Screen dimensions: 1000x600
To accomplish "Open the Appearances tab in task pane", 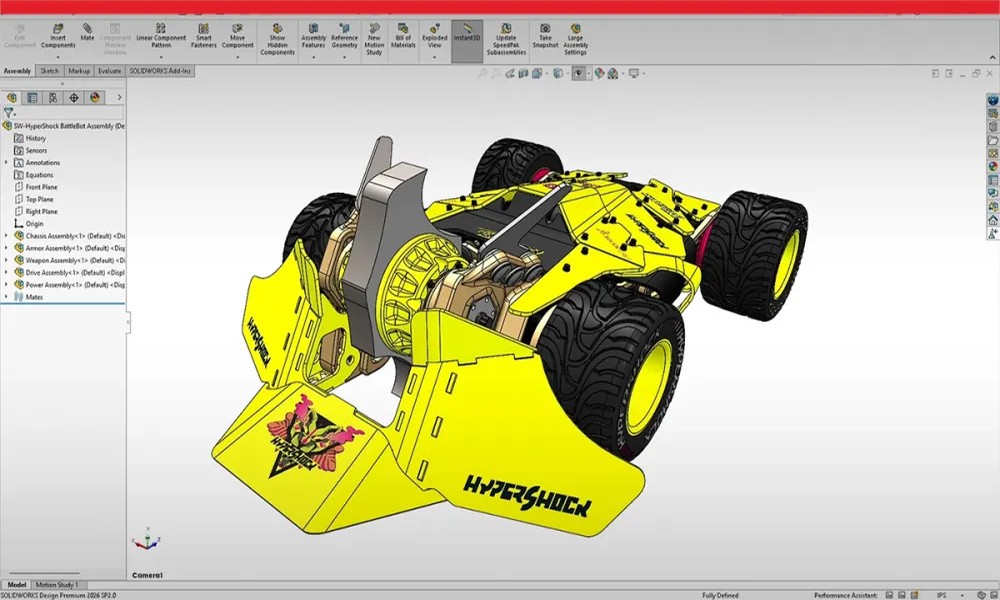I will (x=992, y=167).
